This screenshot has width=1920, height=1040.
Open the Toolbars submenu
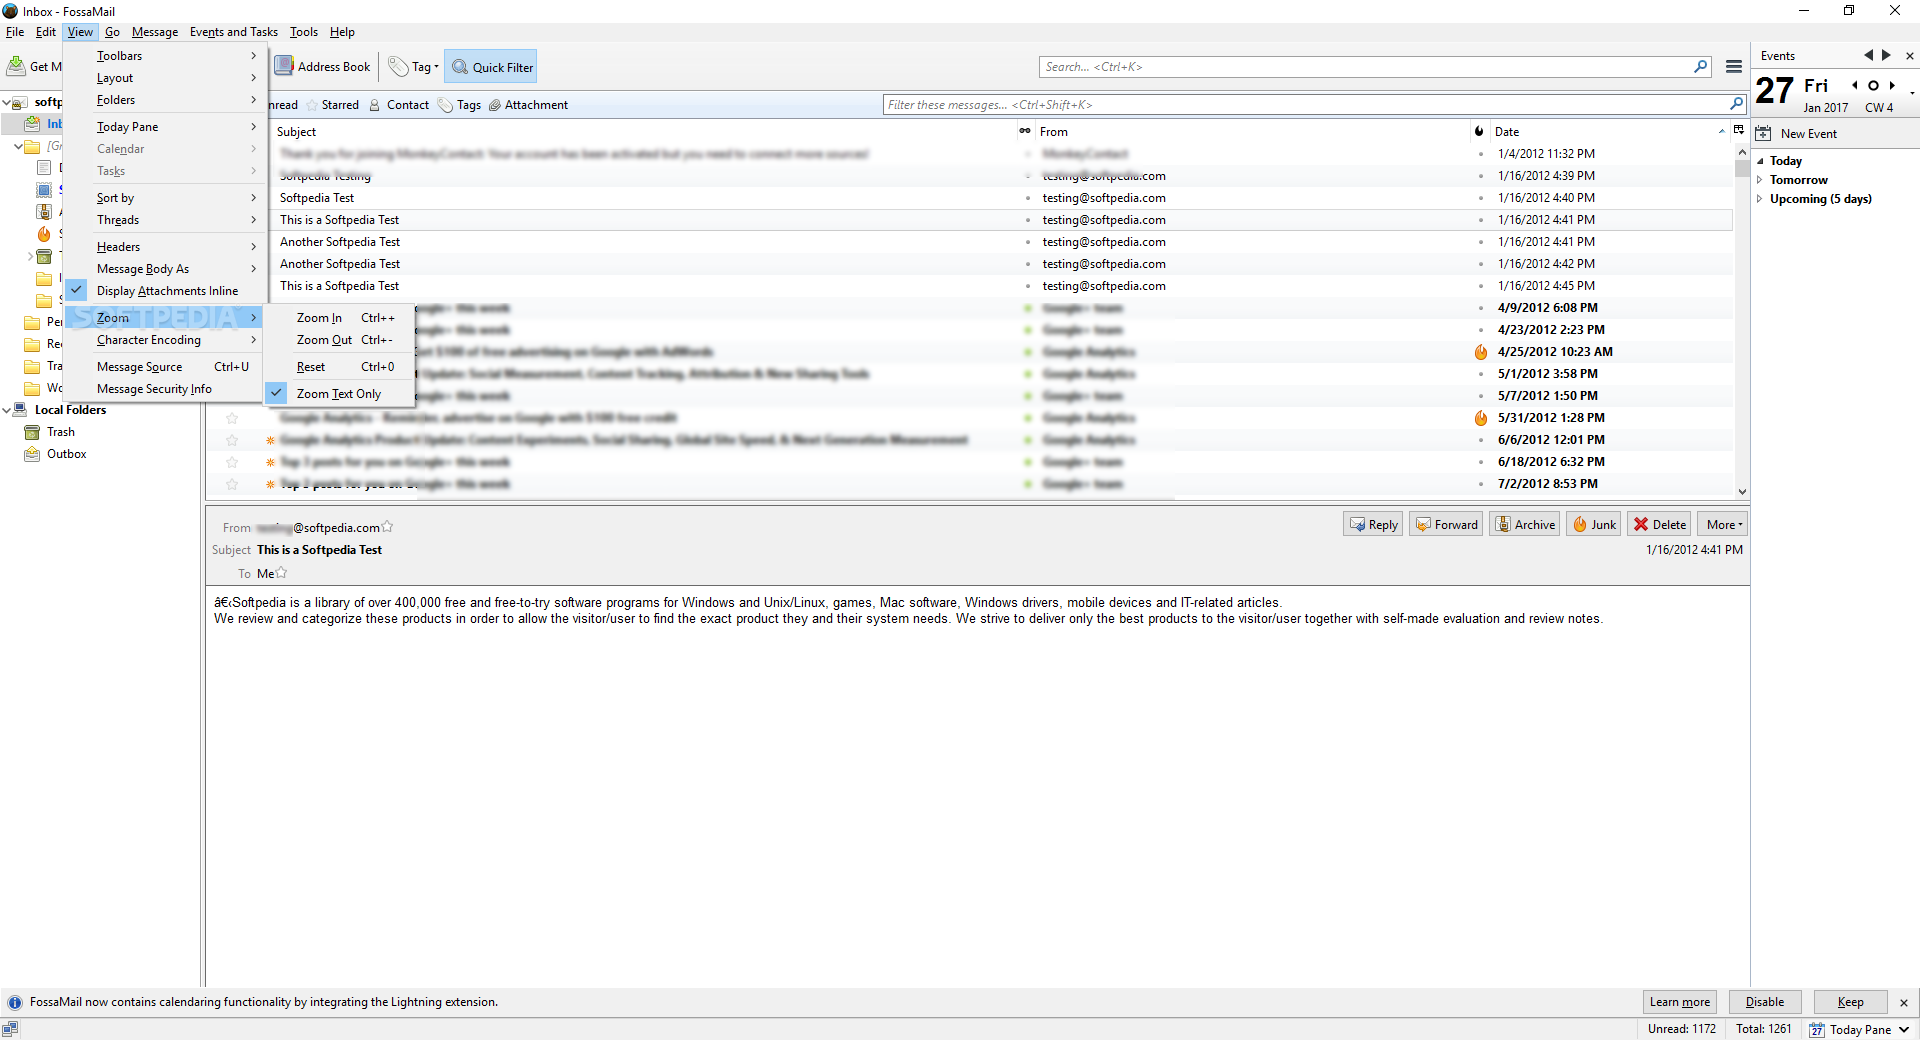pyautogui.click(x=165, y=56)
